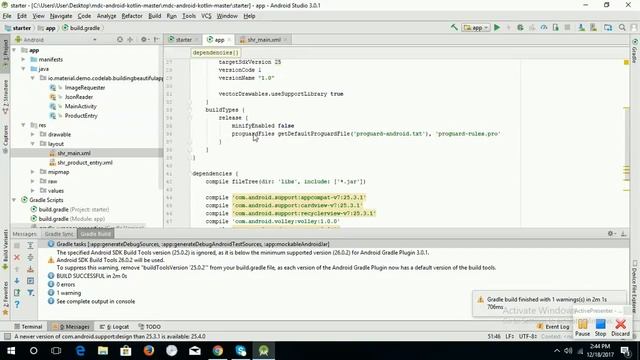Switch to the Gradle Sync tab
Screen dimensions: 640x360
(x=59, y=234)
